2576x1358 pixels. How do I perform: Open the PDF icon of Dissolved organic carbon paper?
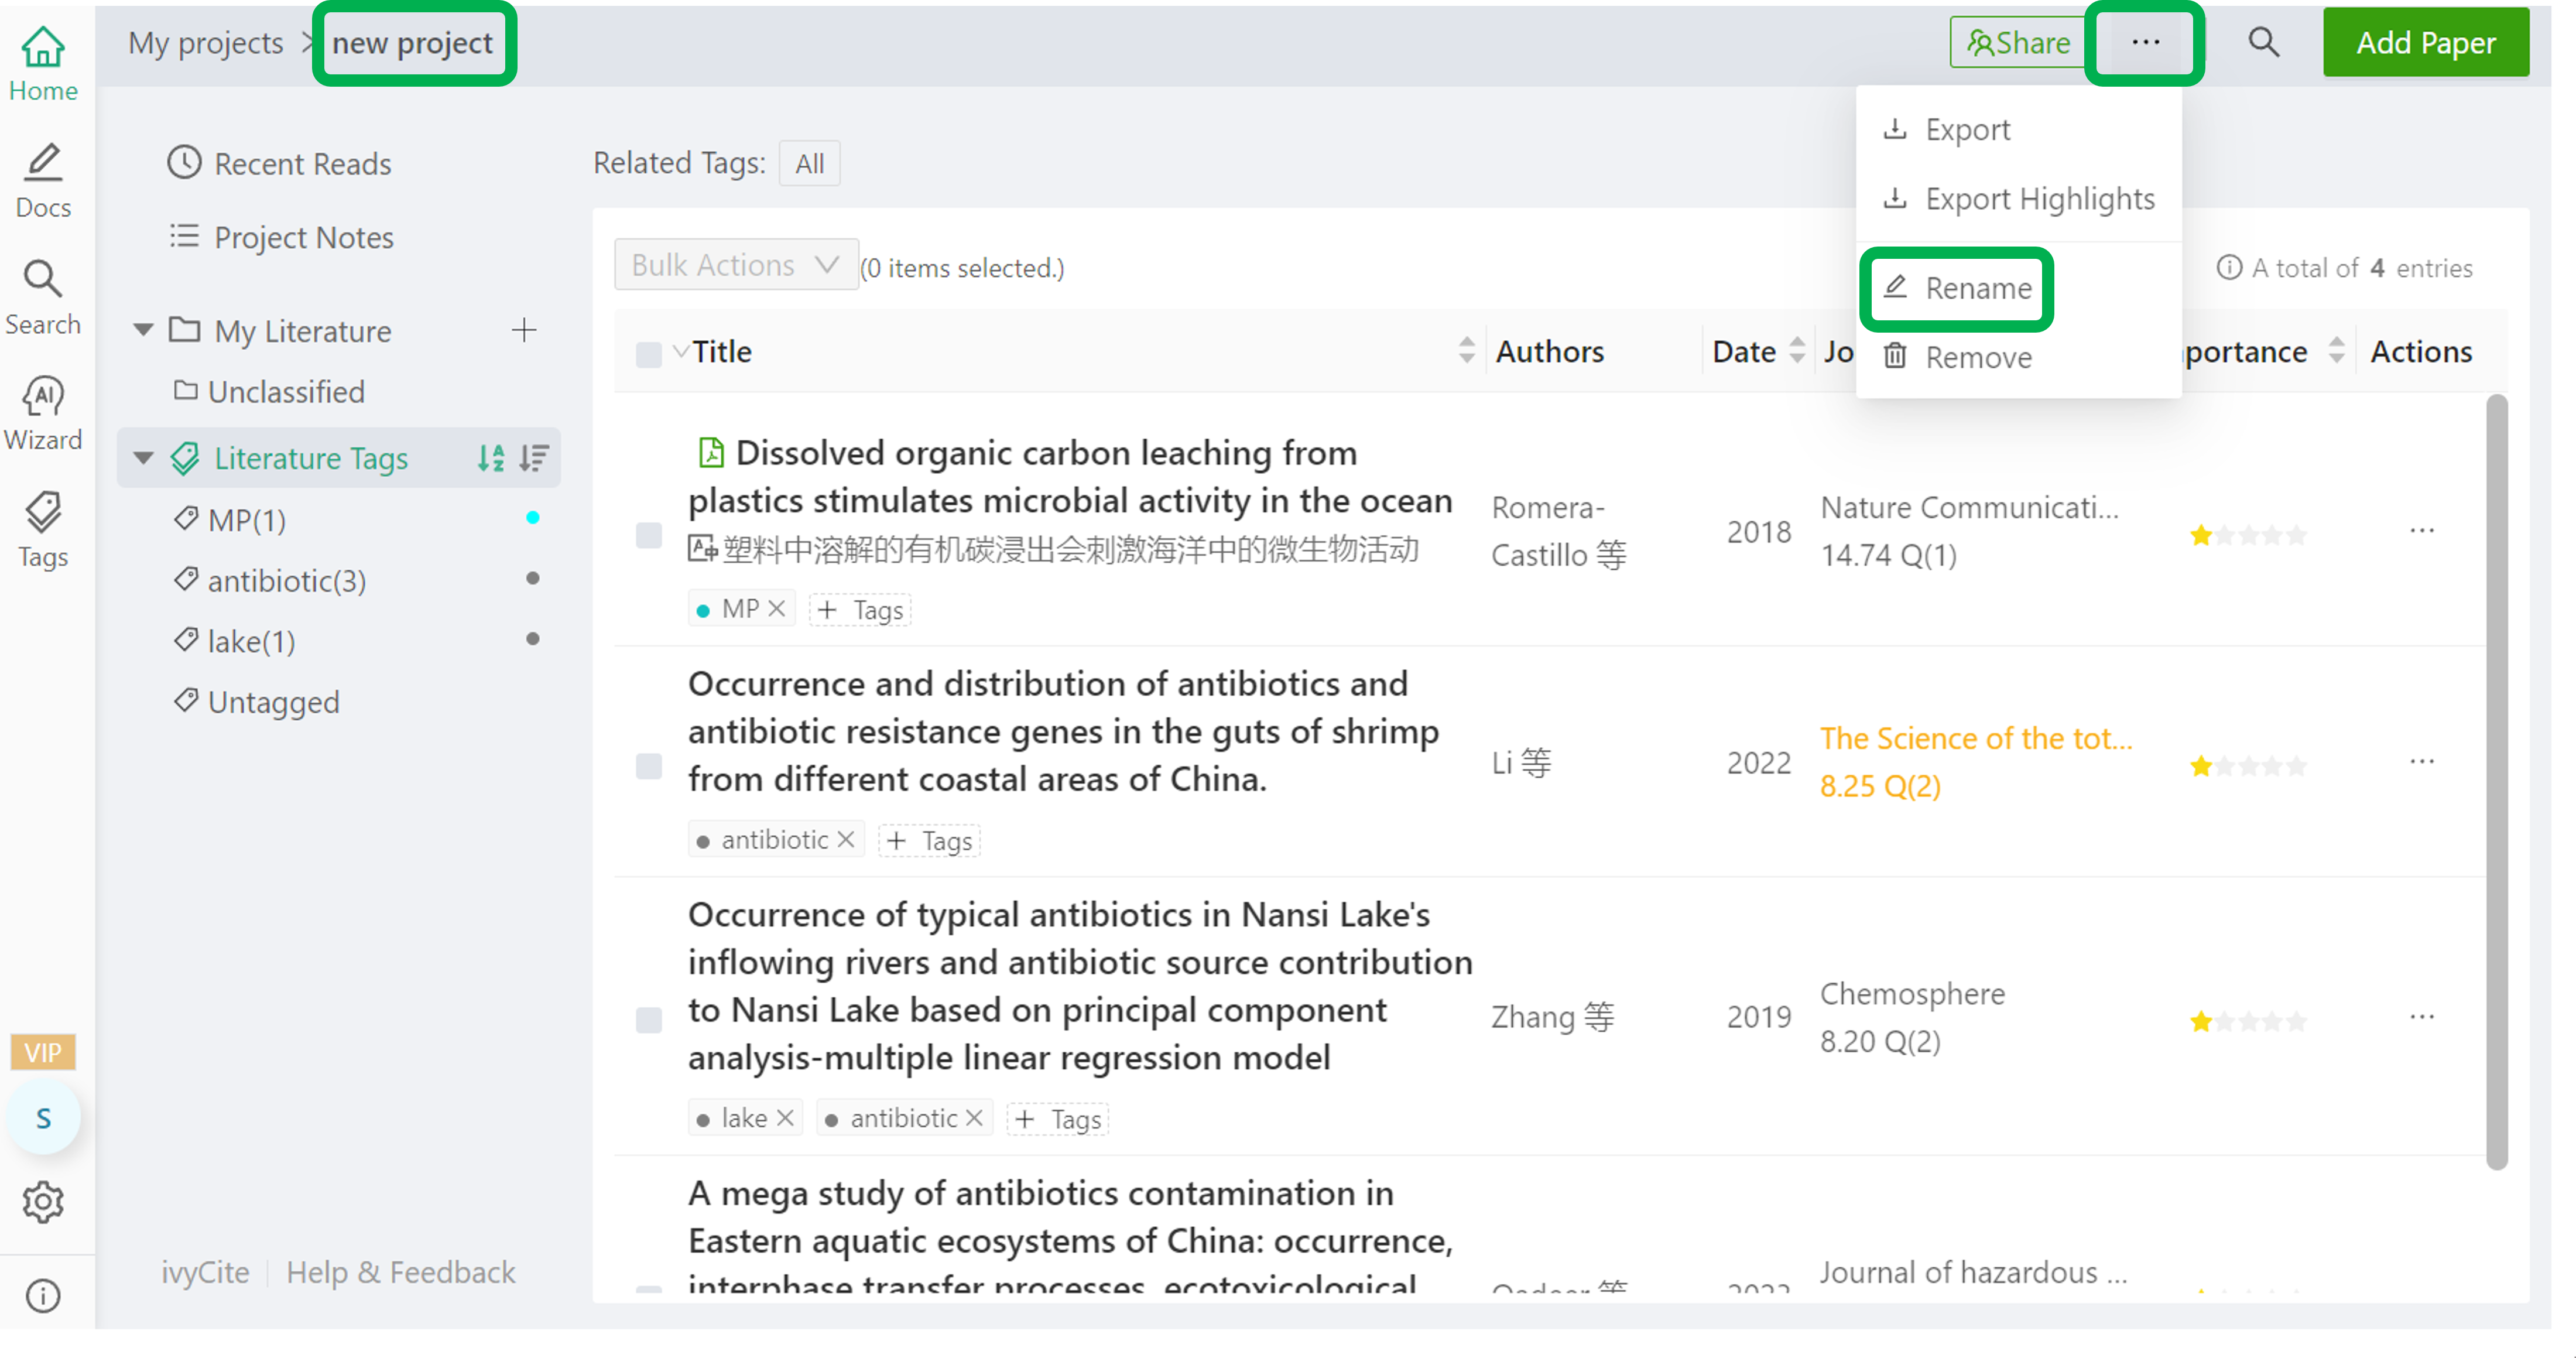[x=710, y=453]
